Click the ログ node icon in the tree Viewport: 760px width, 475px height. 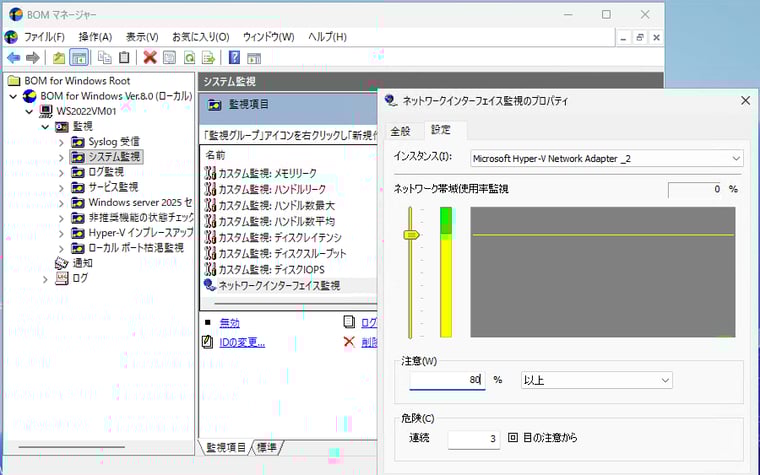tap(62, 278)
